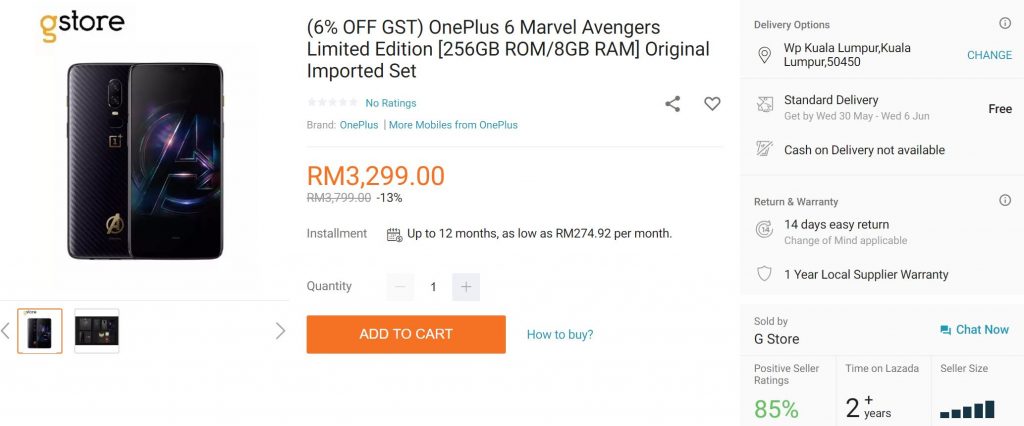The image size is (1024, 426).
Task: Open the OnePlus brand link
Action: (359, 125)
